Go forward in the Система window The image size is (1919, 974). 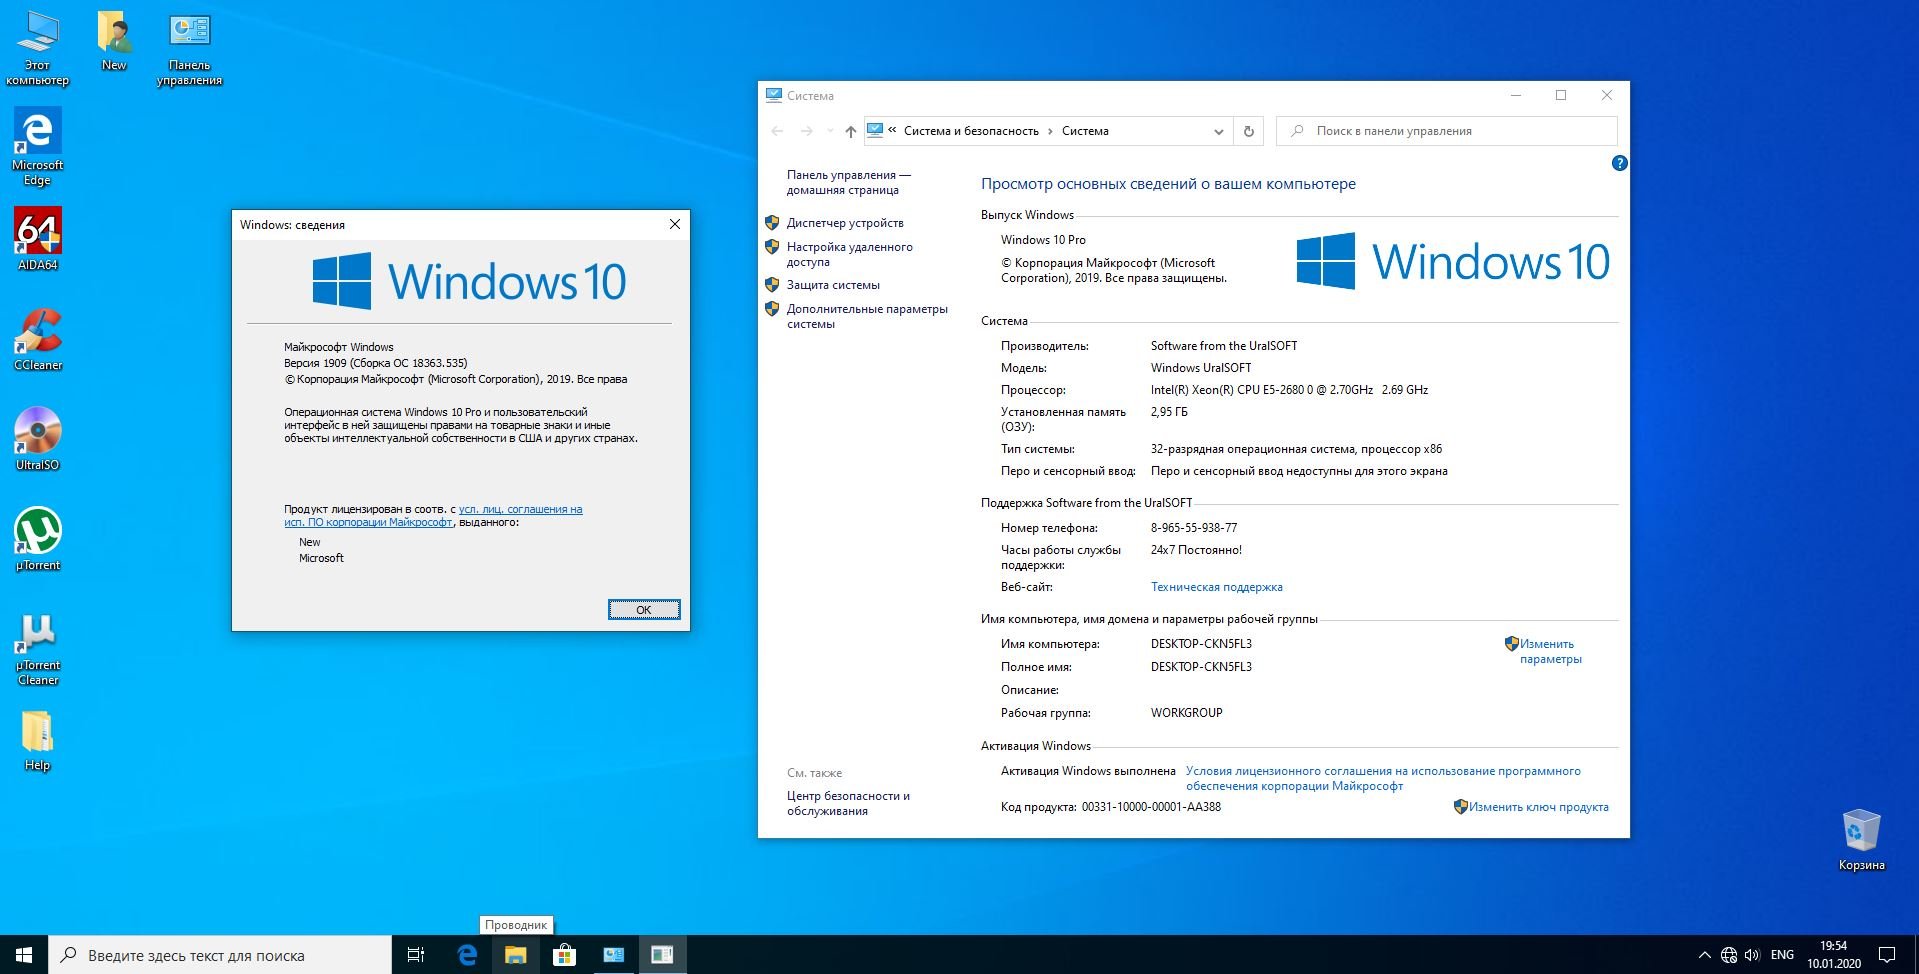tap(806, 131)
